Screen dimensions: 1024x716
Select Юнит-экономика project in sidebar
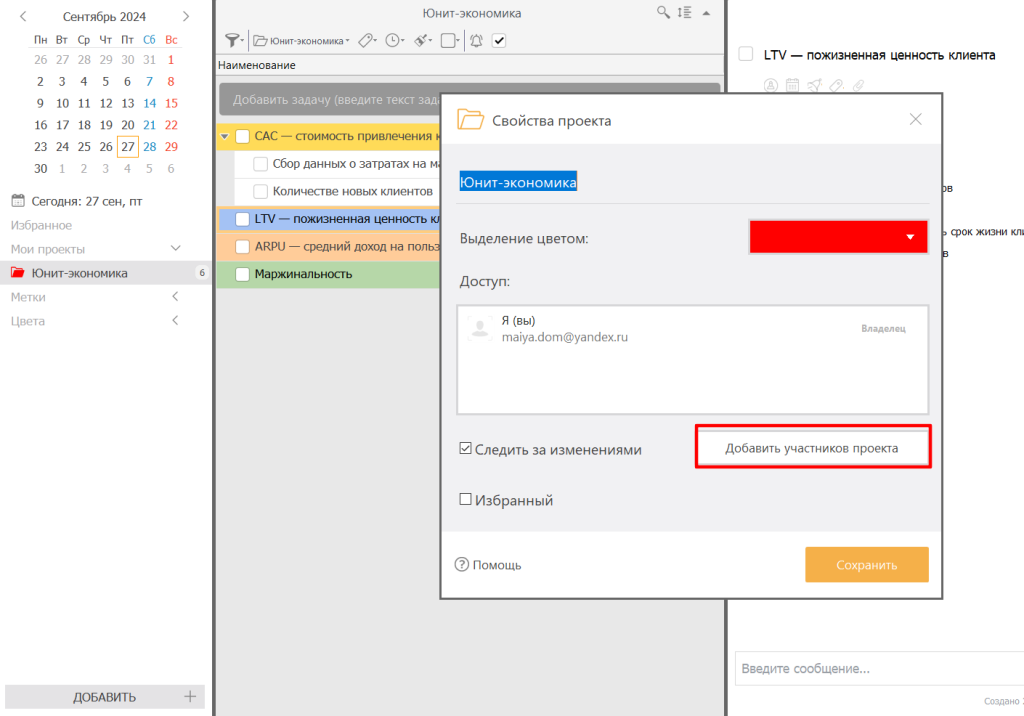[x=79, y=273]
